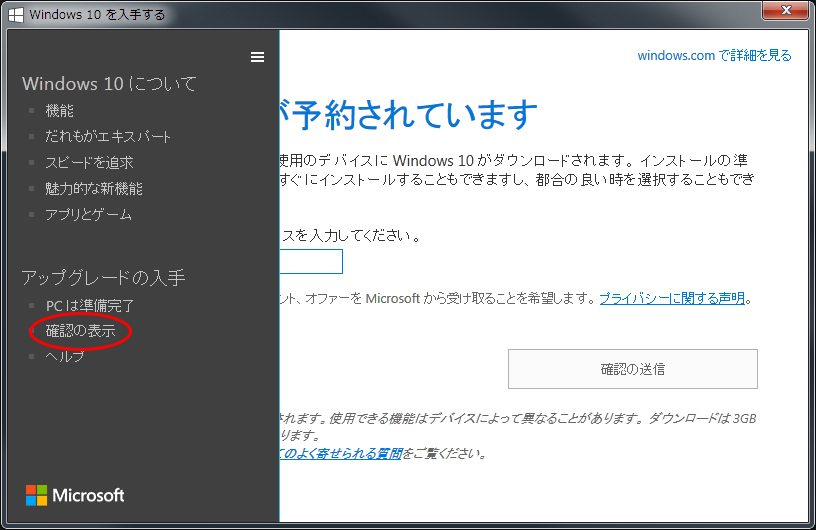Open 魅力的な新機能 menu item
This screenshot has width=816, height=530.
point(94,188)
